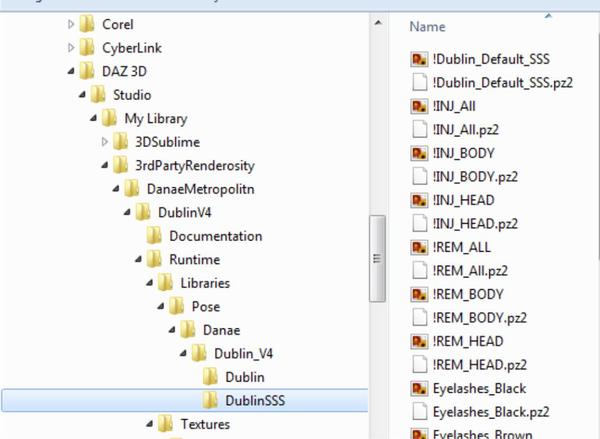Select the Eyelashes_Black.pz2 file icon

click(419, 412)
